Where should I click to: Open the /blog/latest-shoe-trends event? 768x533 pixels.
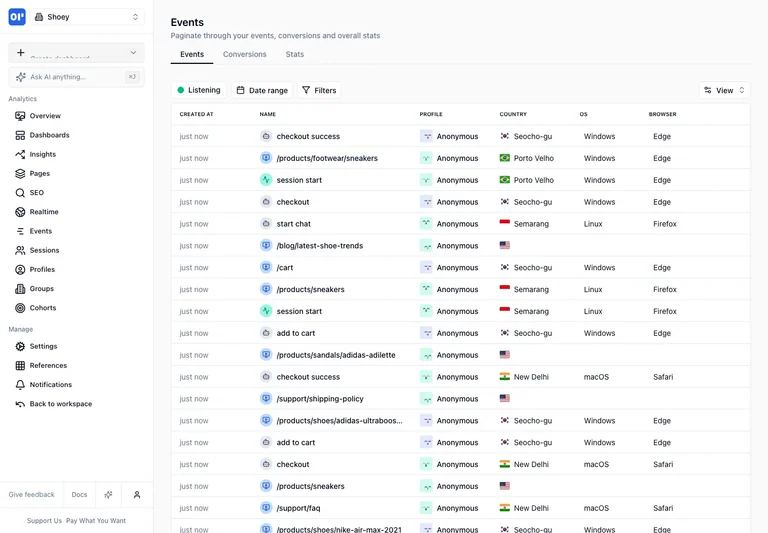[320, 246]
